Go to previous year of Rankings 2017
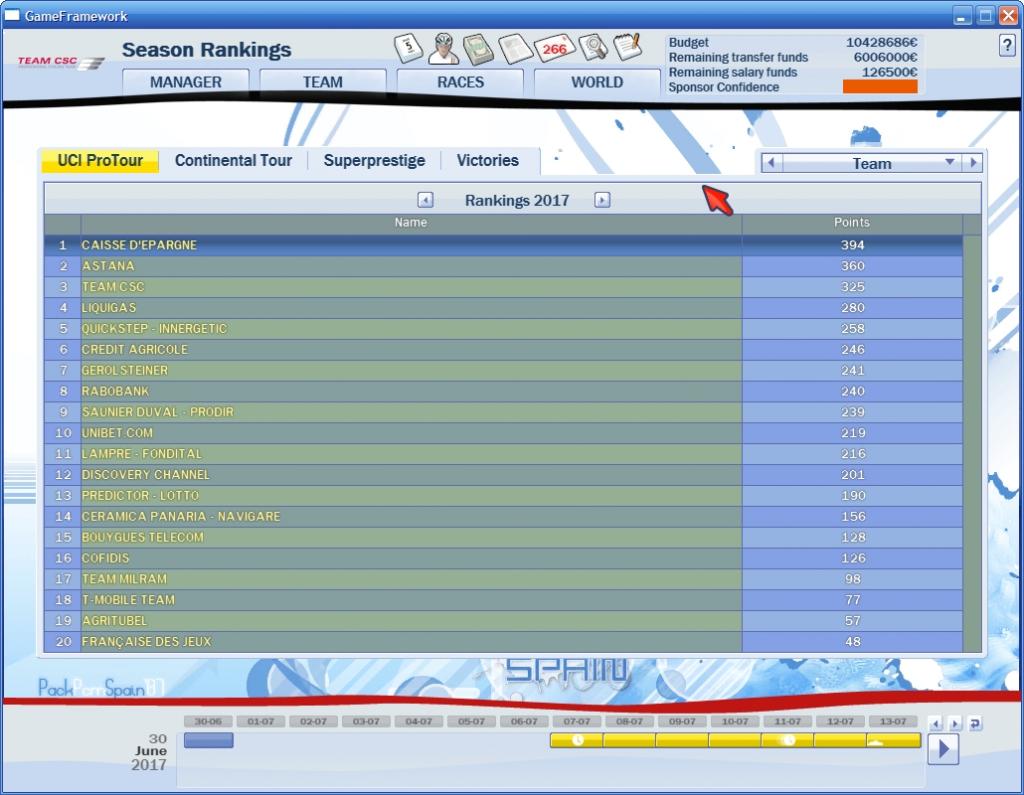 pyautogui.click(x=425, y=200)
